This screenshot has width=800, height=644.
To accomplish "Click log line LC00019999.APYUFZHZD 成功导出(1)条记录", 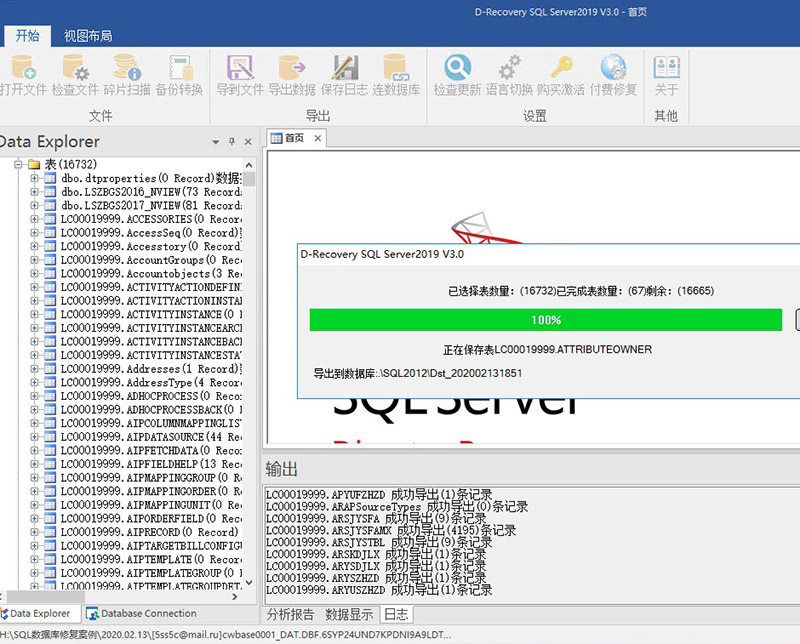I will (x=379, y=494).
